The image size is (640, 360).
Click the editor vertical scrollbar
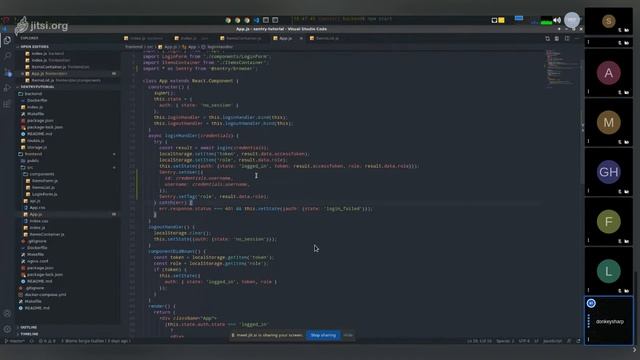pyautogui.click(x=582, y=122)
